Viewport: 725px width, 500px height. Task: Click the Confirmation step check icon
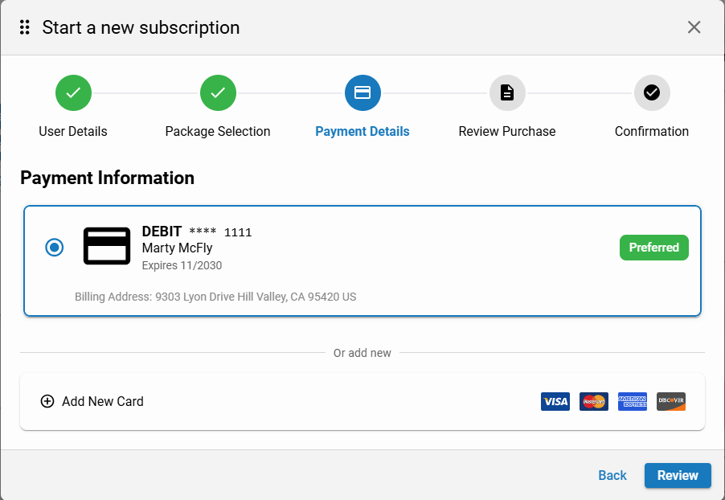coord(652,93)
